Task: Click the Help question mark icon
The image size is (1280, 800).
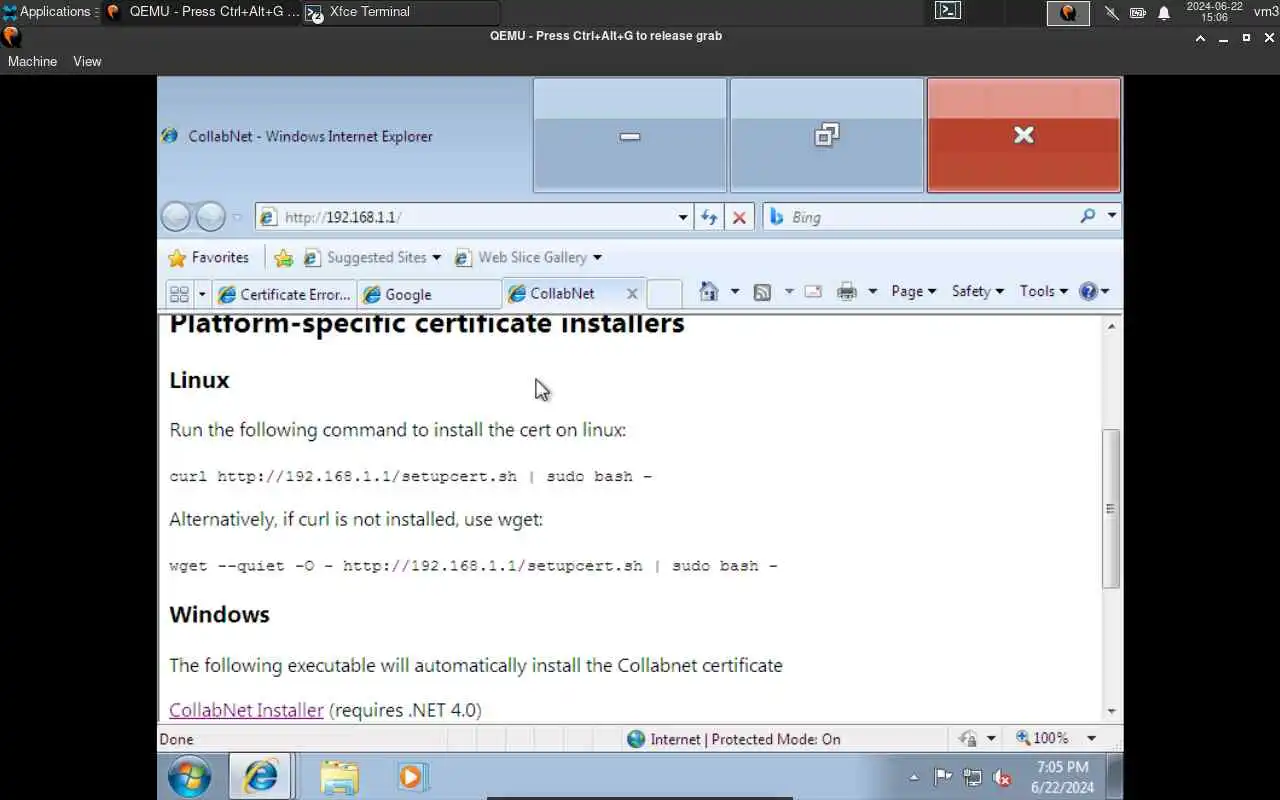Action: (1089, 291)
